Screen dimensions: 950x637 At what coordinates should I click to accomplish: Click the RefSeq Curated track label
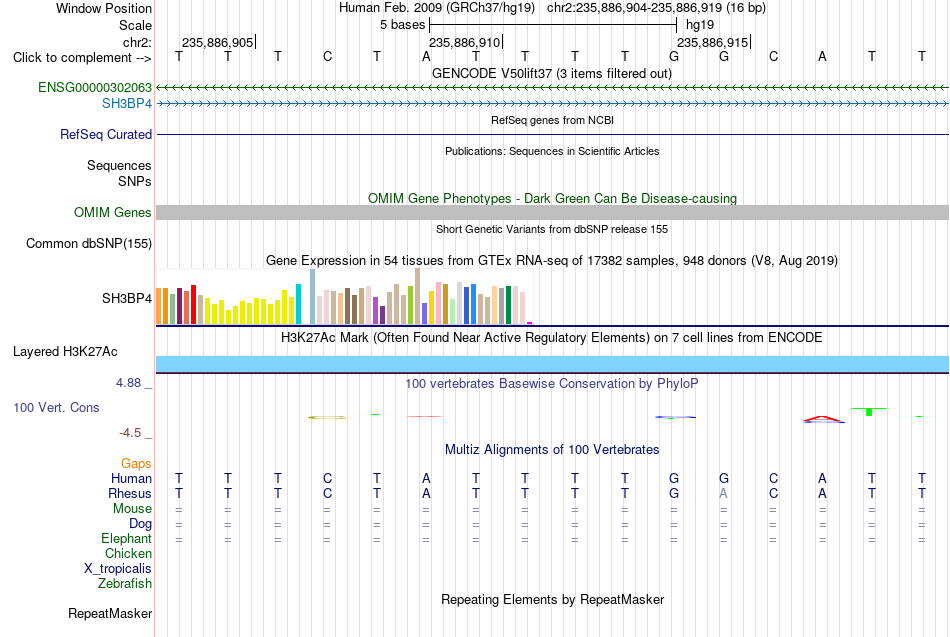[x=105, y=135]
